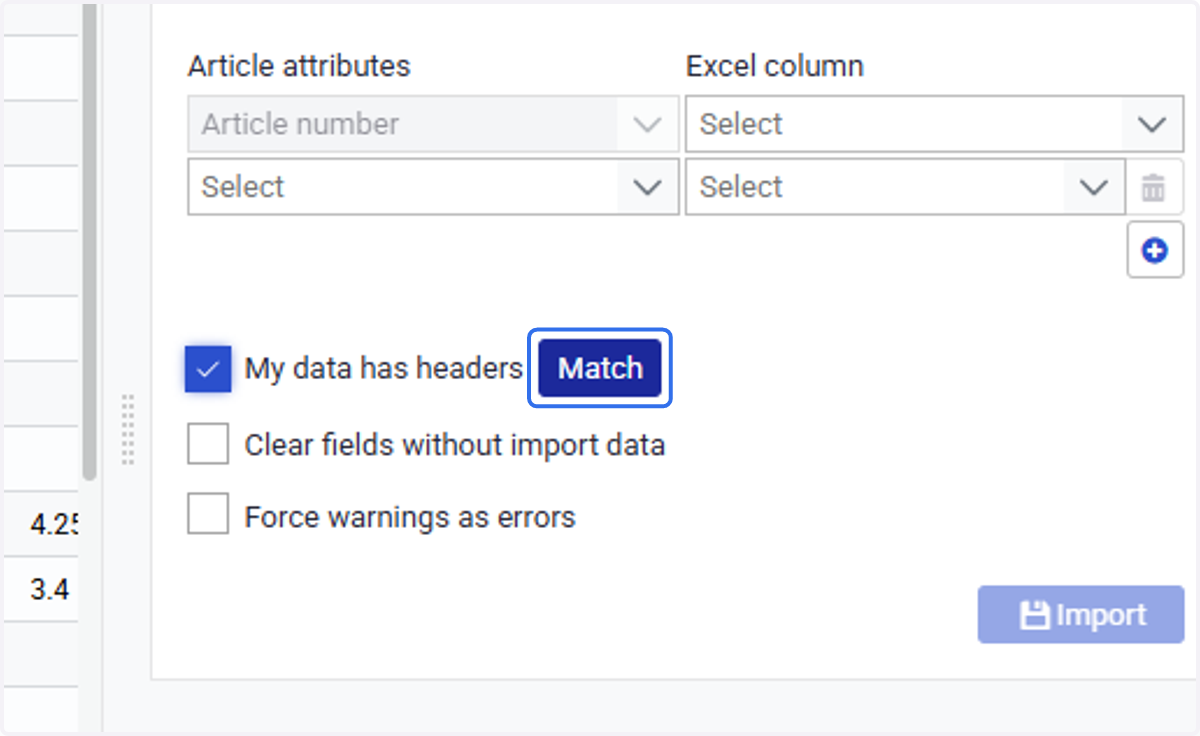Screen dimensions: 1200x736
Task: Select the 3.4 cell in the grid
Action: point(39,589)
